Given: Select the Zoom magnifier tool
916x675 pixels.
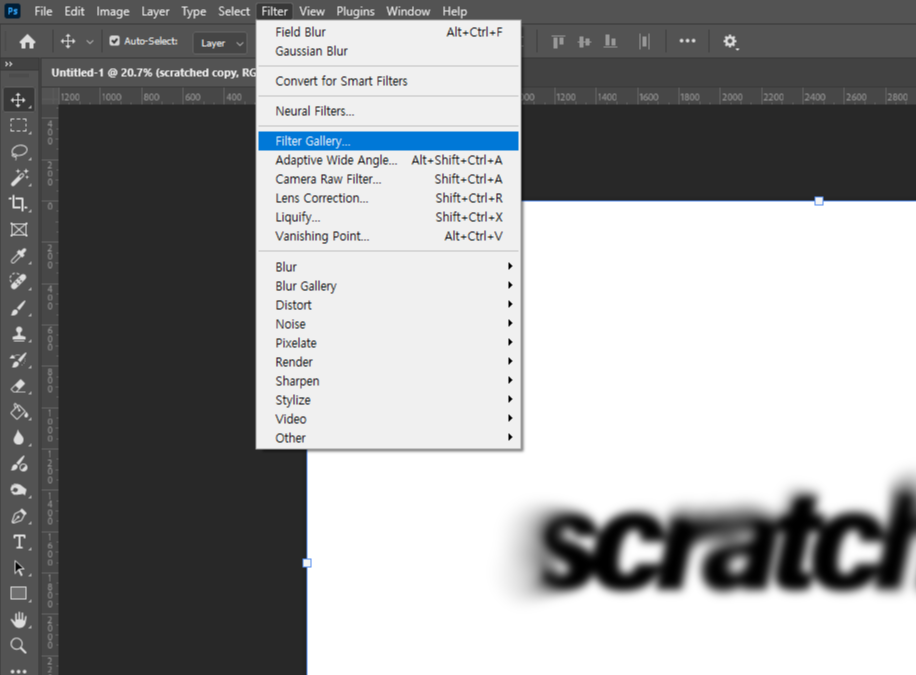Looking at the screenshot, I should click(19, 646).
